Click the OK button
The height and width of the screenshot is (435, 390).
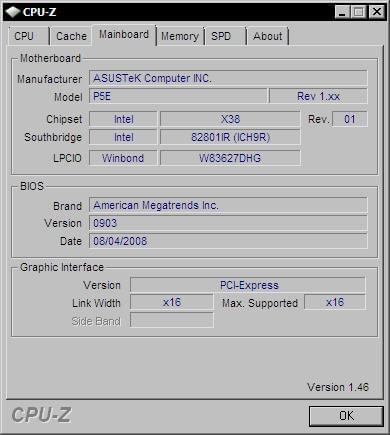click(346, 416)
